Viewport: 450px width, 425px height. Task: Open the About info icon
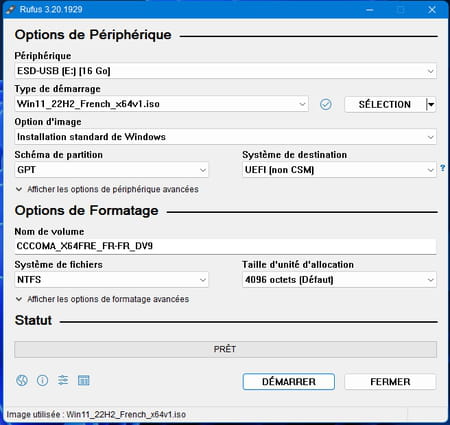click(x=42, y=380)
